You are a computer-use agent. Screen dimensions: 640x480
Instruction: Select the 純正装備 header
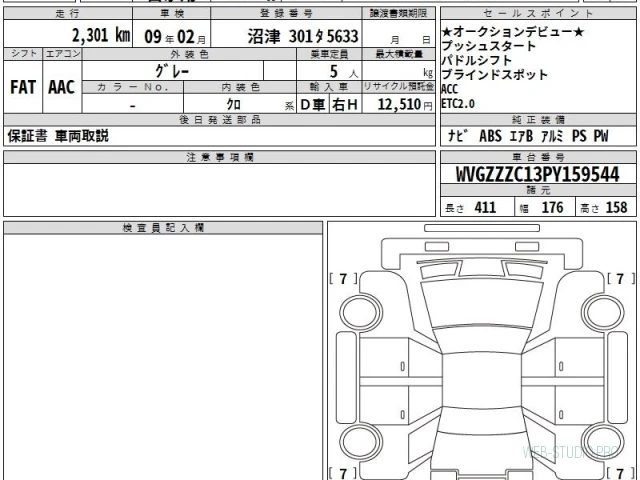coord(538,120)
